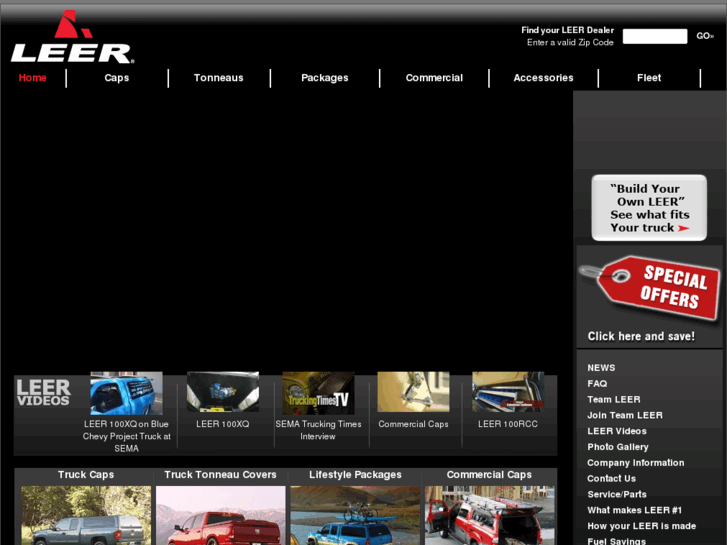Play the blue Chevy project truck video thumbnail
The width and height of the screenshot is (727, 545).
(126, 393)
